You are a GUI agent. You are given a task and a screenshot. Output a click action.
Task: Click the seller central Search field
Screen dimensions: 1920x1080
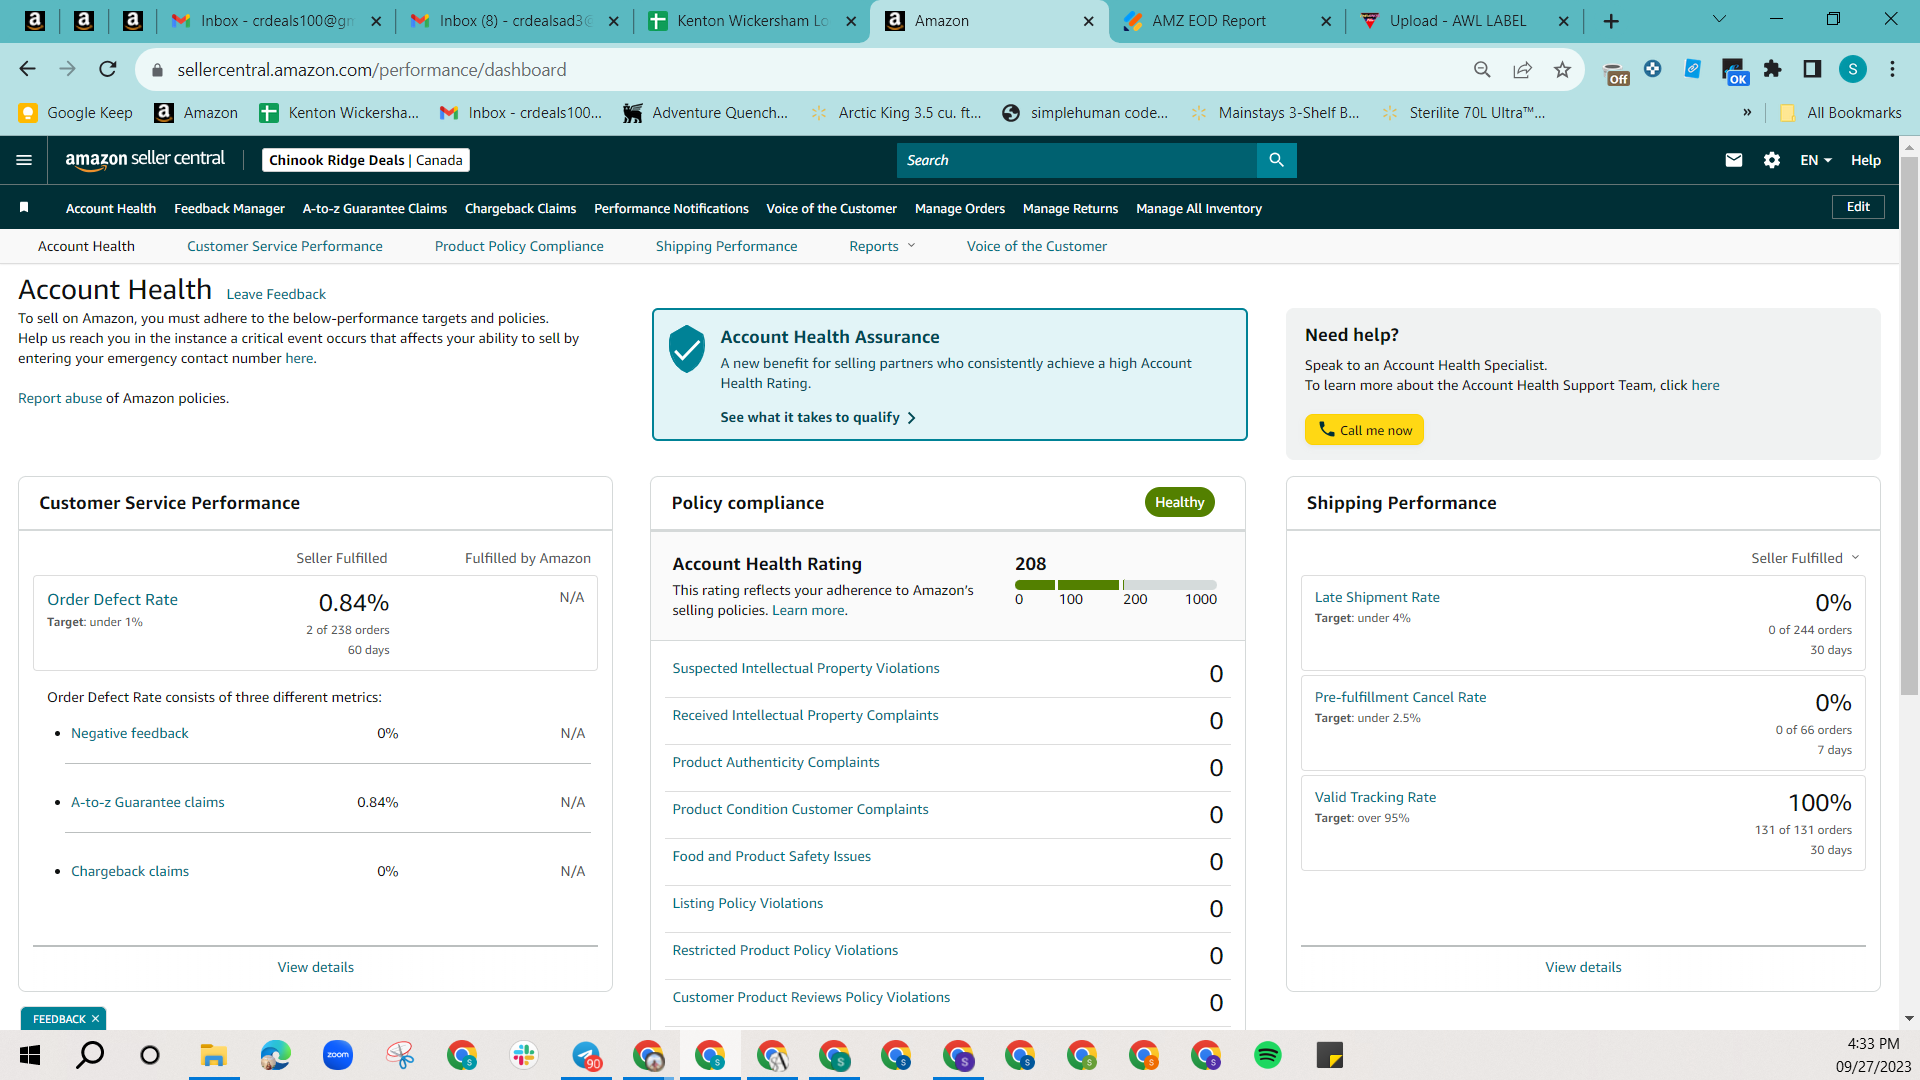[1076, 160]
